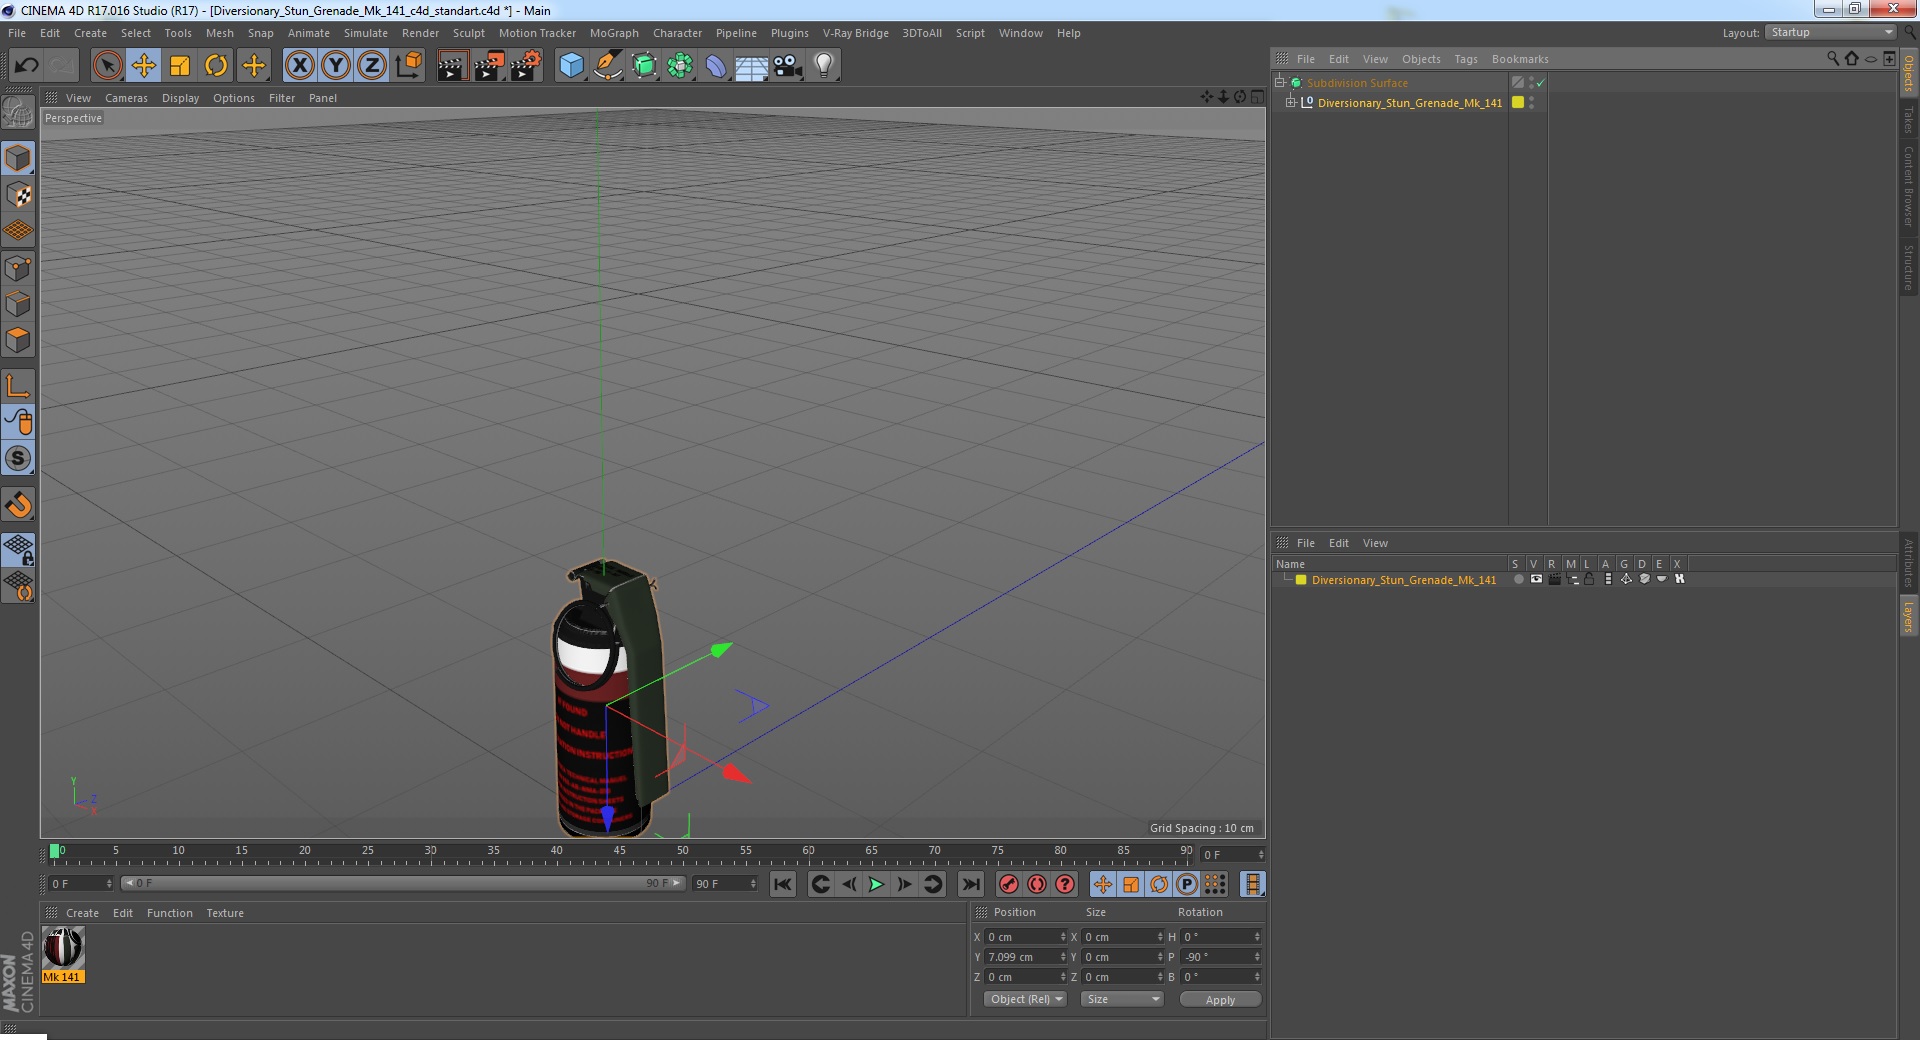Click the Mk 141 material thumbnail
This screenshot has width=1920, height=1040.
point(63,947)
